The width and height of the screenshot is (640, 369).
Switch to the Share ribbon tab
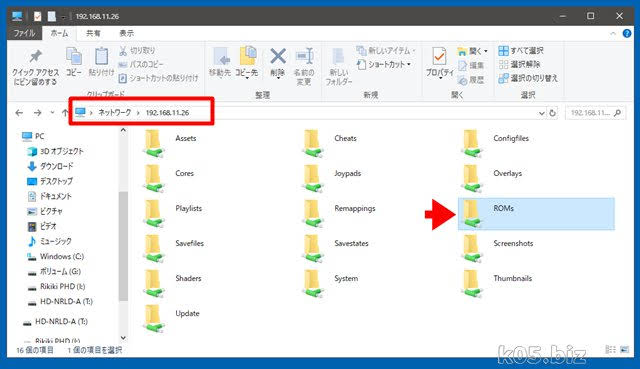pos(93,33)
